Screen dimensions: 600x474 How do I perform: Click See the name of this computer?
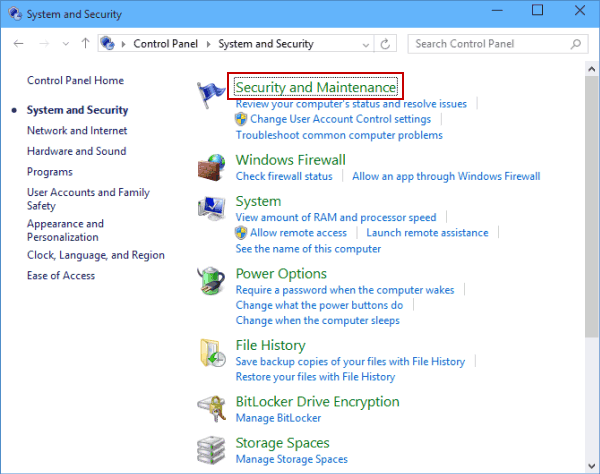pyautogui.click(x=308, y=249)
